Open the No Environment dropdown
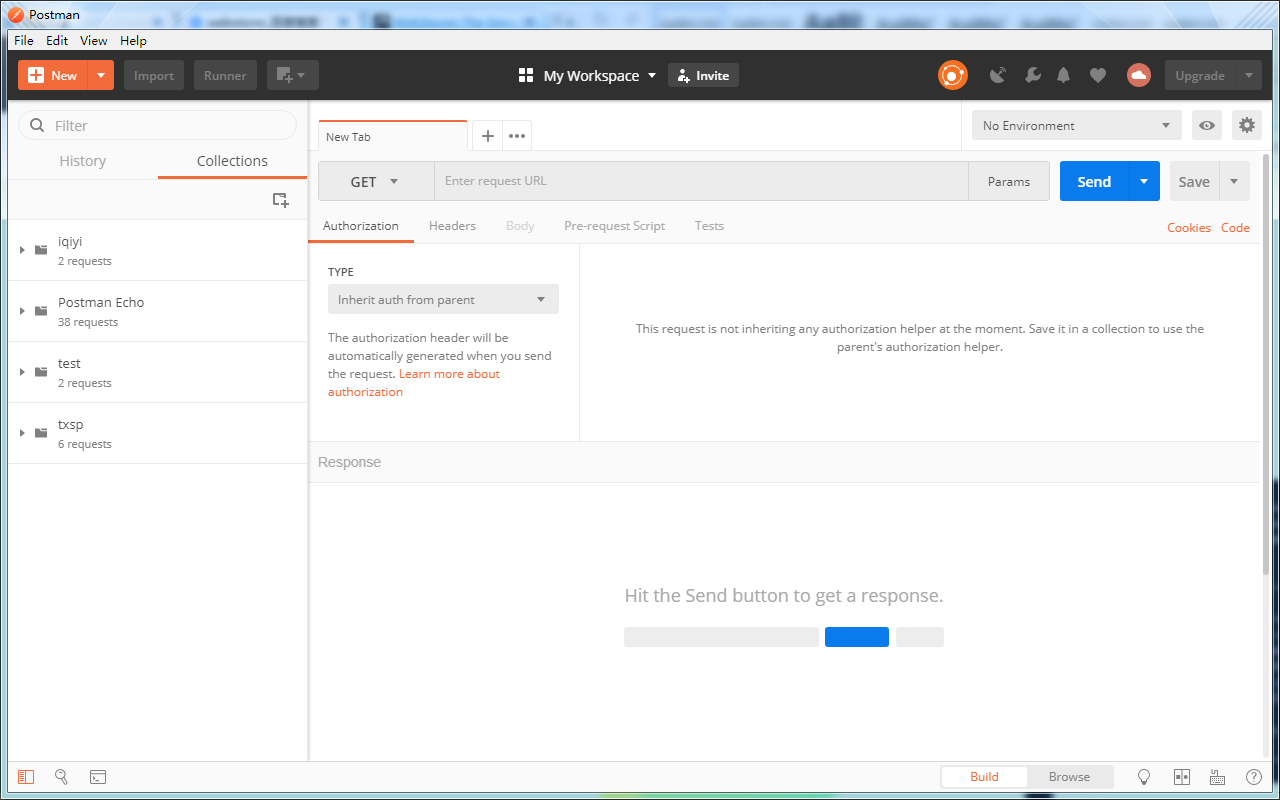This screenshot has height=800, width=1280. click(x=1077, y=125)
